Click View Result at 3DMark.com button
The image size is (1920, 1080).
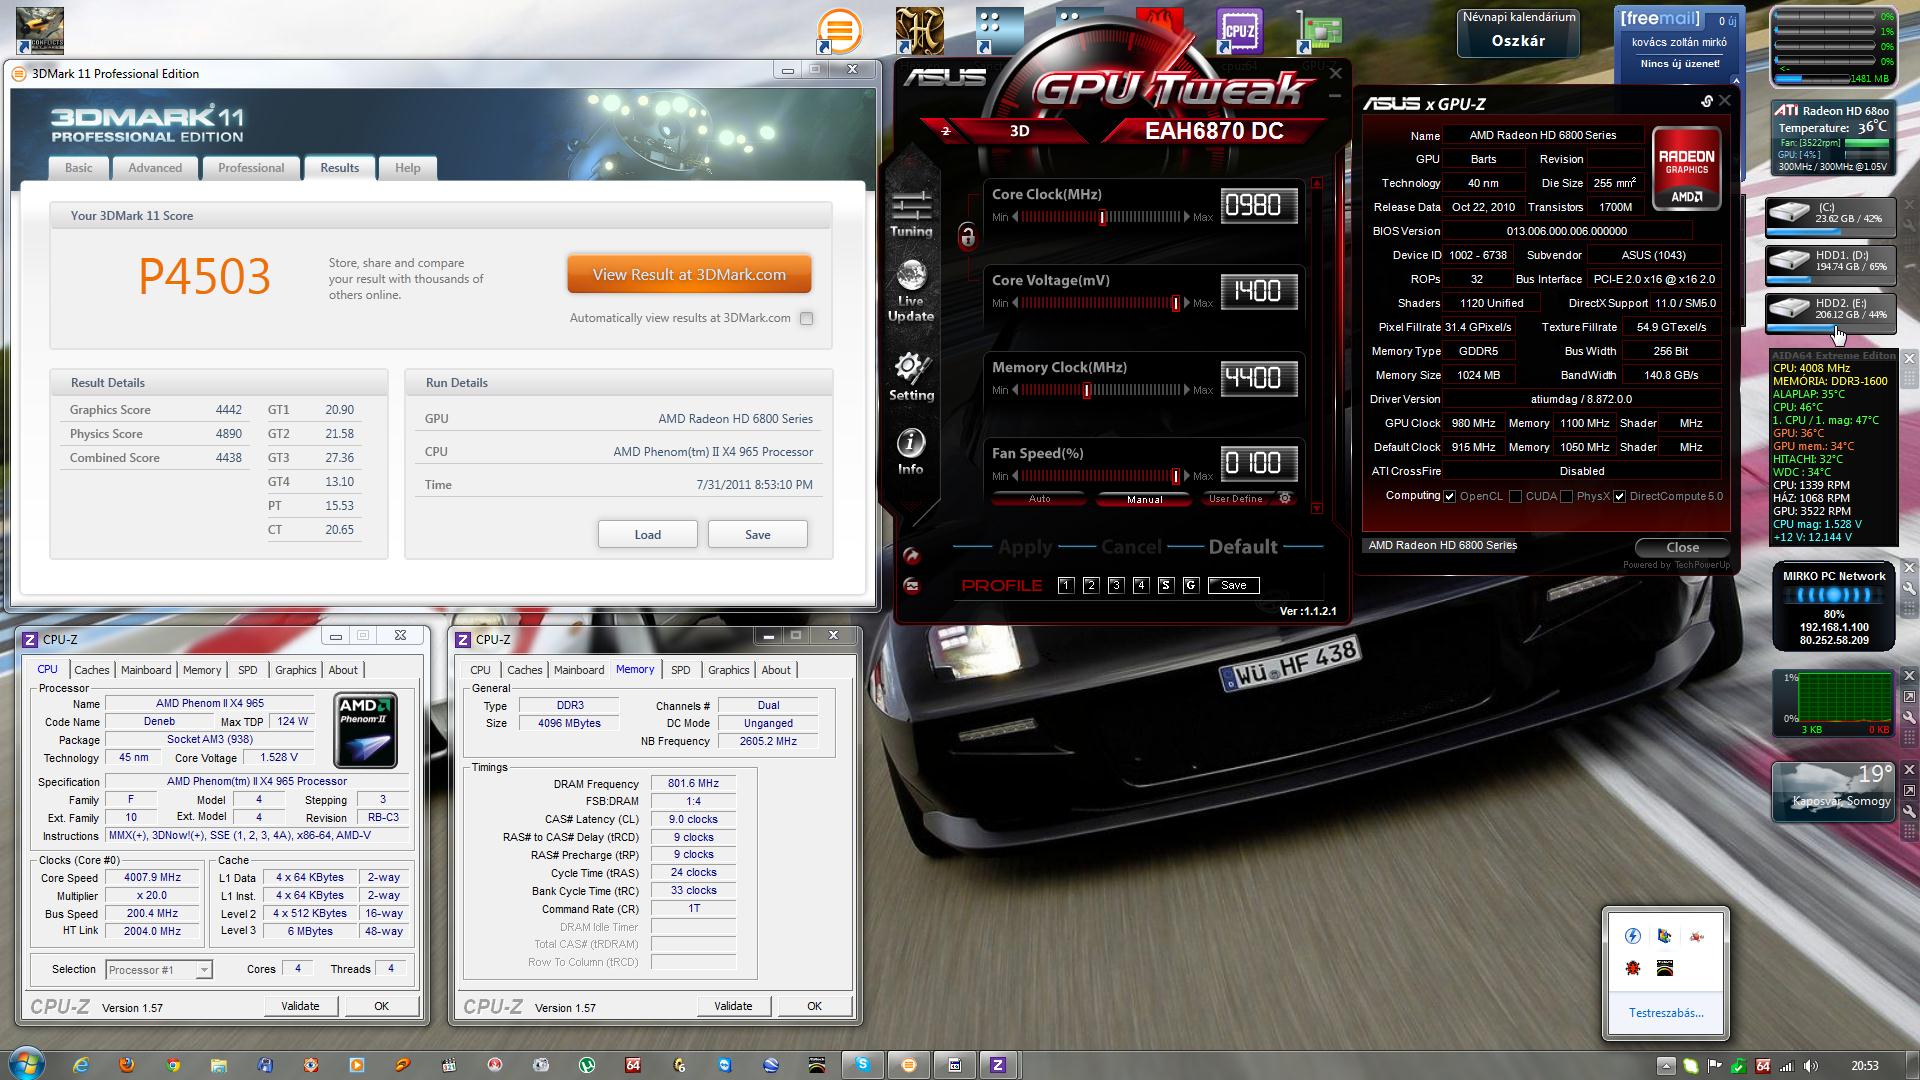click(x=689, y=275)
